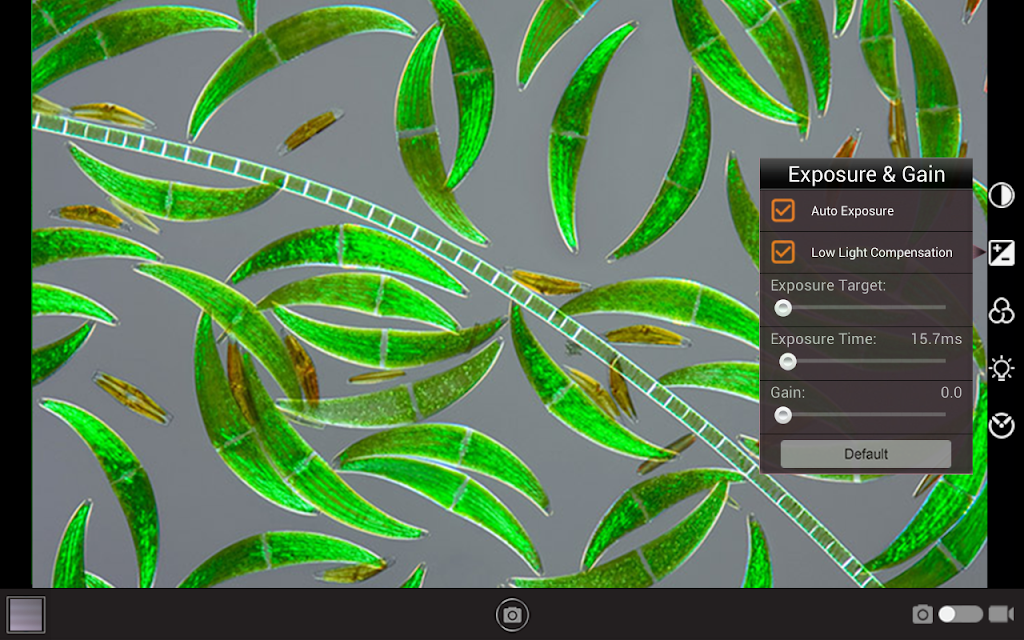
Task: Select the video camera mode icon
Action: pyautogui.click(x=1000, y=614)
